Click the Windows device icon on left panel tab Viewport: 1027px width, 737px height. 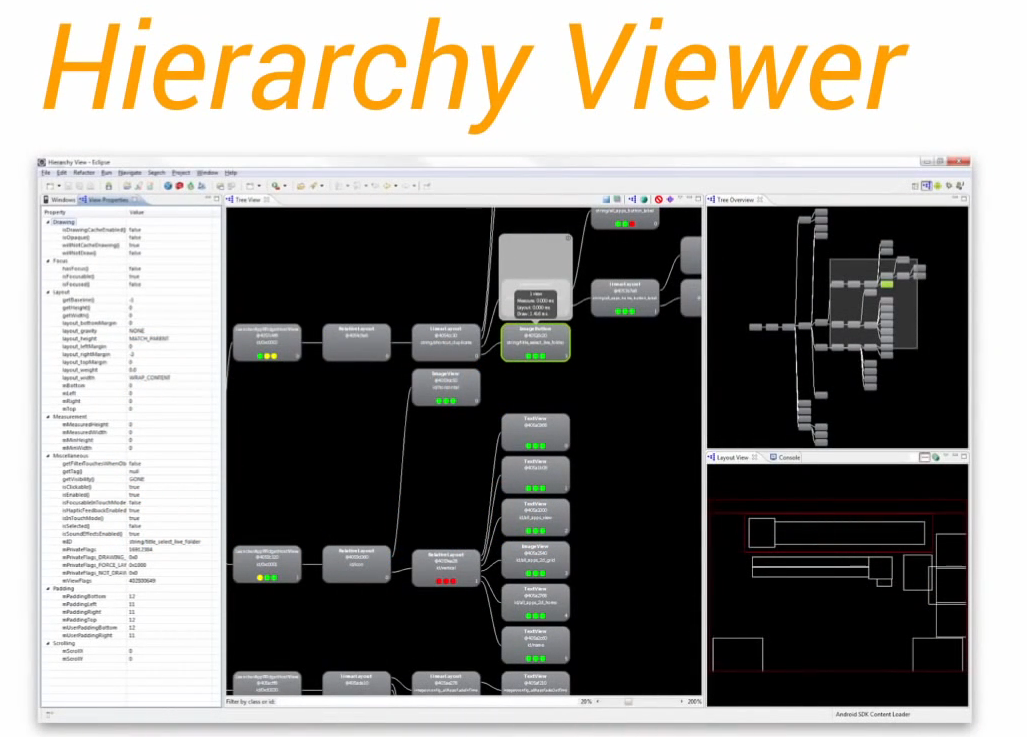click(x=47, y=199)
